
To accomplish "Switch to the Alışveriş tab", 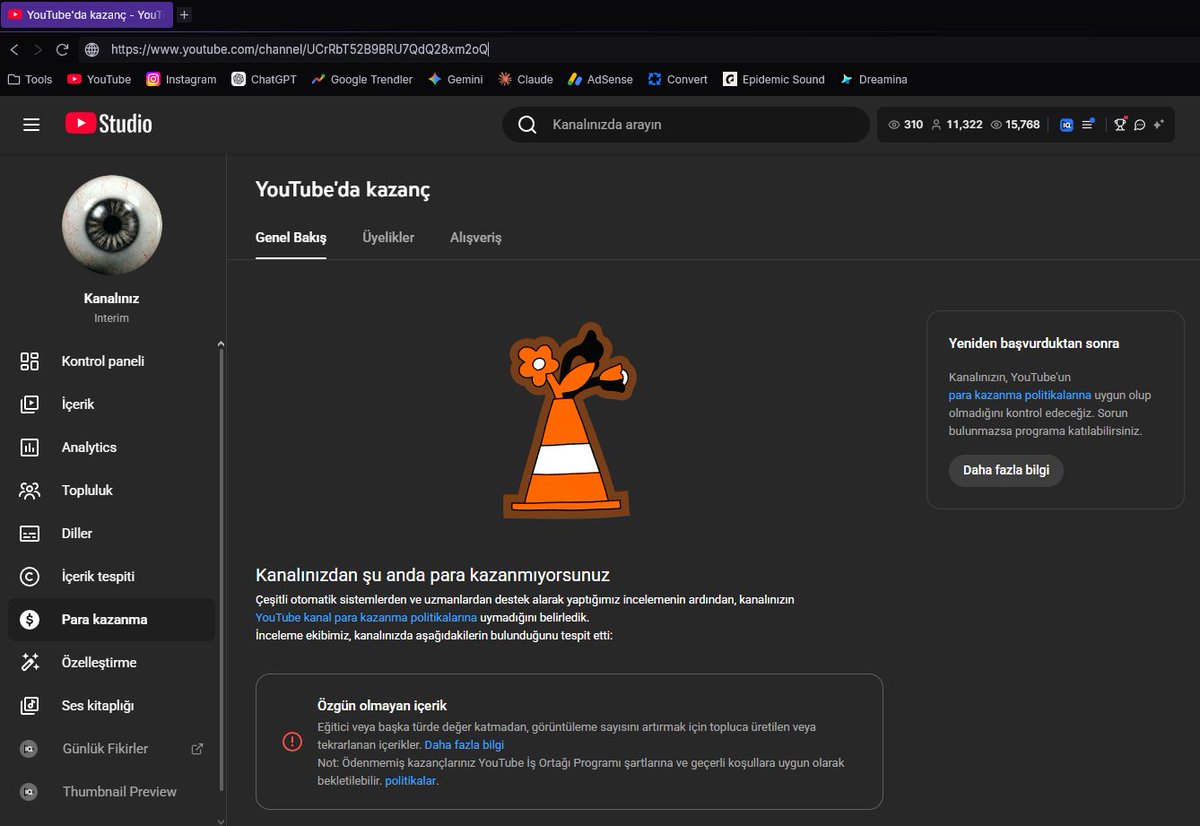I will click(476, 237).
